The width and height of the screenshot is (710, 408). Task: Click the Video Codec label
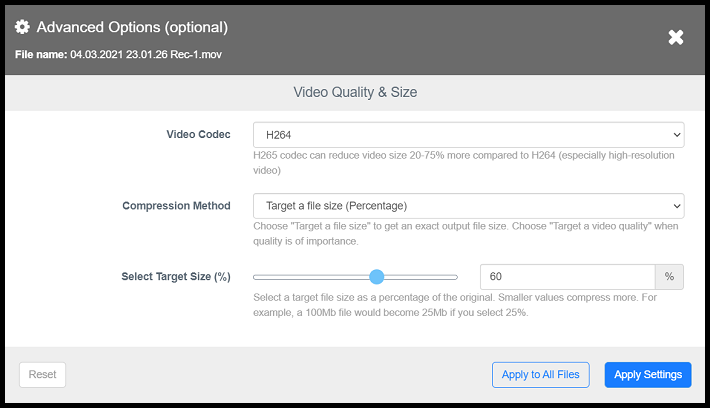[x=198, y=135]
